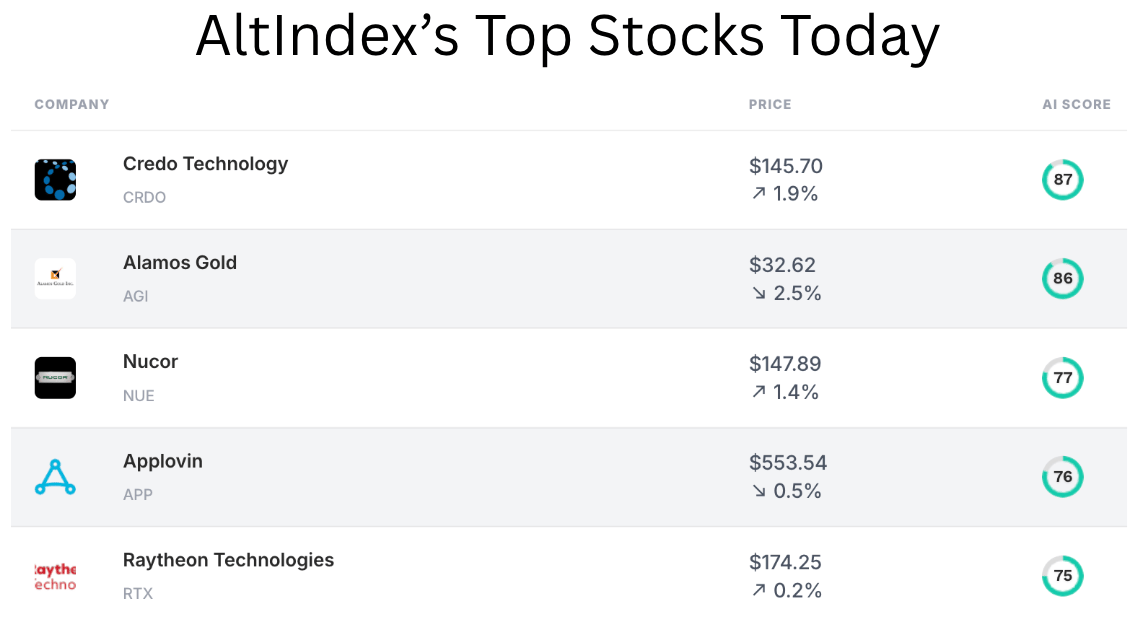Screen dimensions: 1138x640
Task: Click the AI score 76 ring
Action: [1062, 477]
